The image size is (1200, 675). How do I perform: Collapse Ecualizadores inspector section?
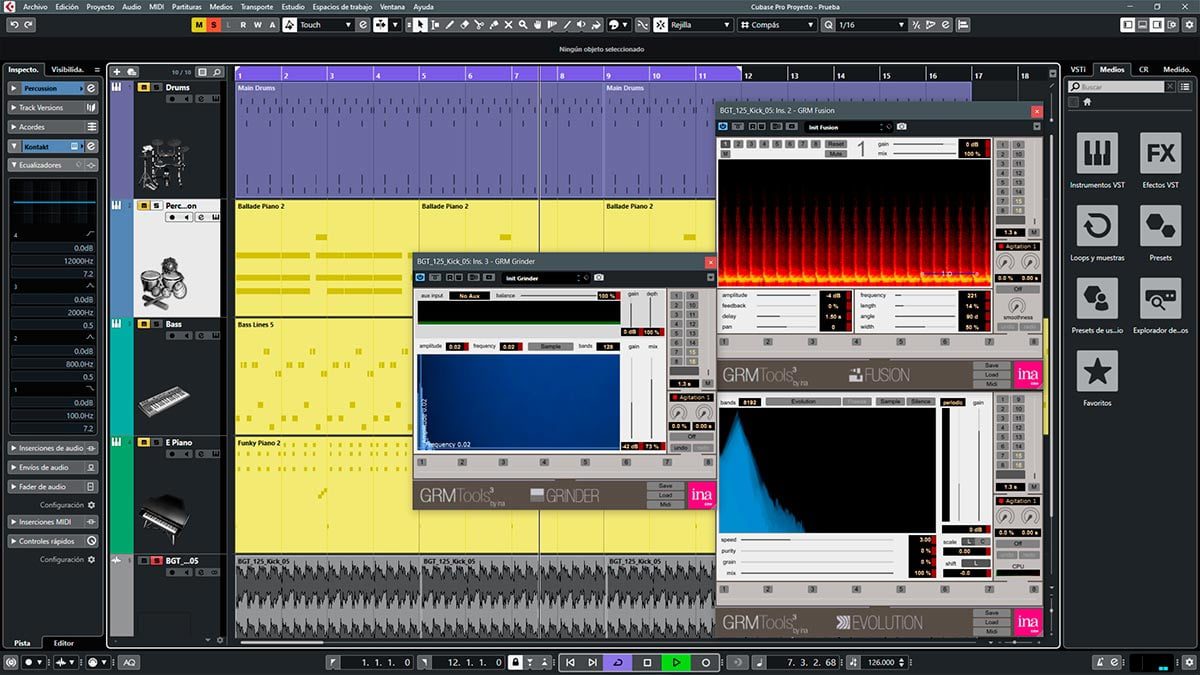(x=53, y=165)
